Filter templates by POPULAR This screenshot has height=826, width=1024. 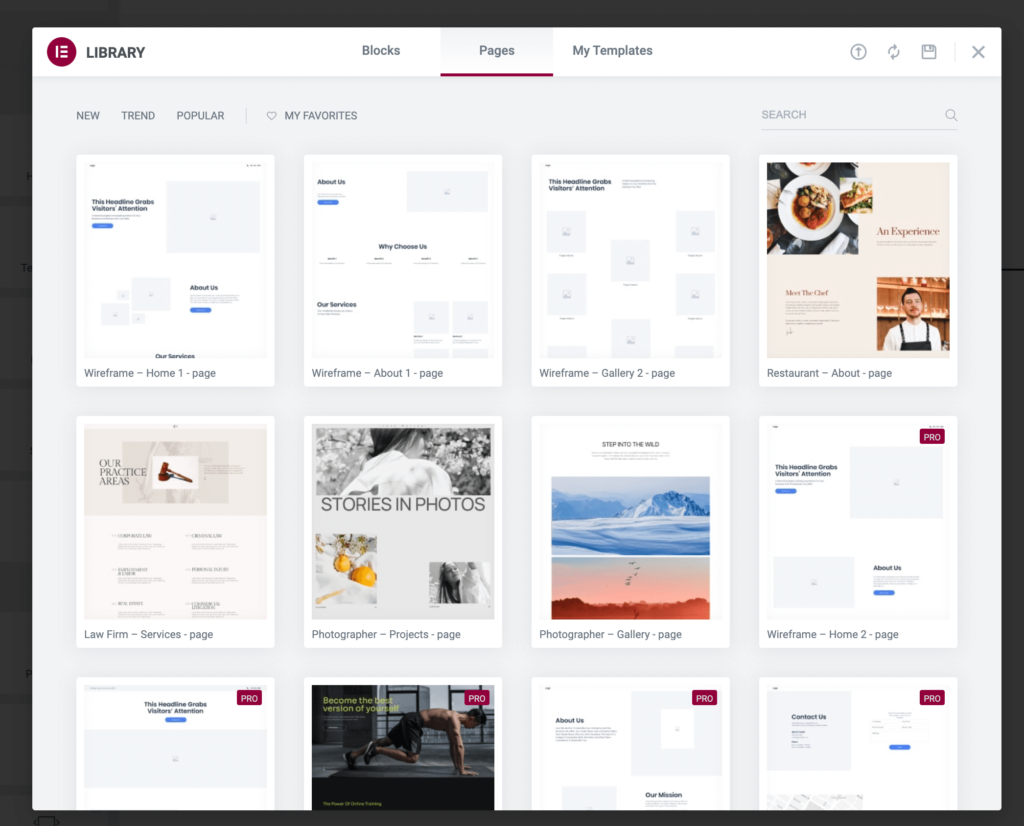click(x=200, y=115)
